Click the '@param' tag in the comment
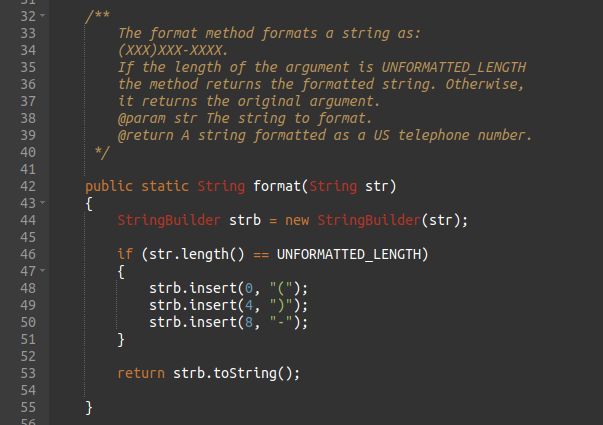 [x=141, y=117]
